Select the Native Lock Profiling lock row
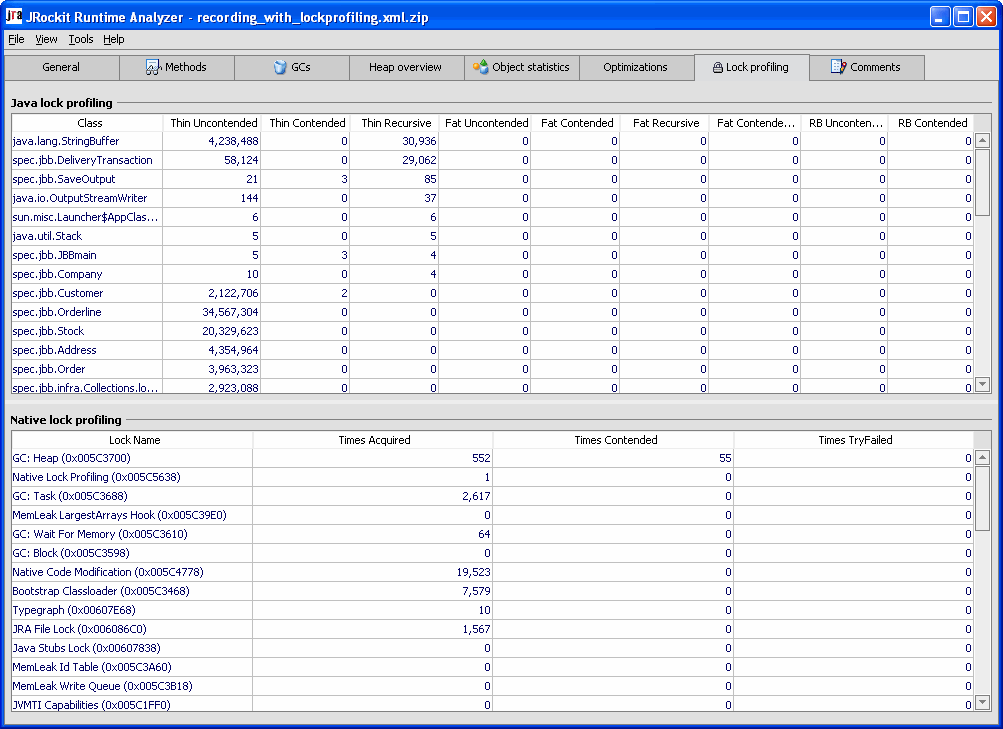This screenshot has height=729, width=1003. [x=493, y=477]
